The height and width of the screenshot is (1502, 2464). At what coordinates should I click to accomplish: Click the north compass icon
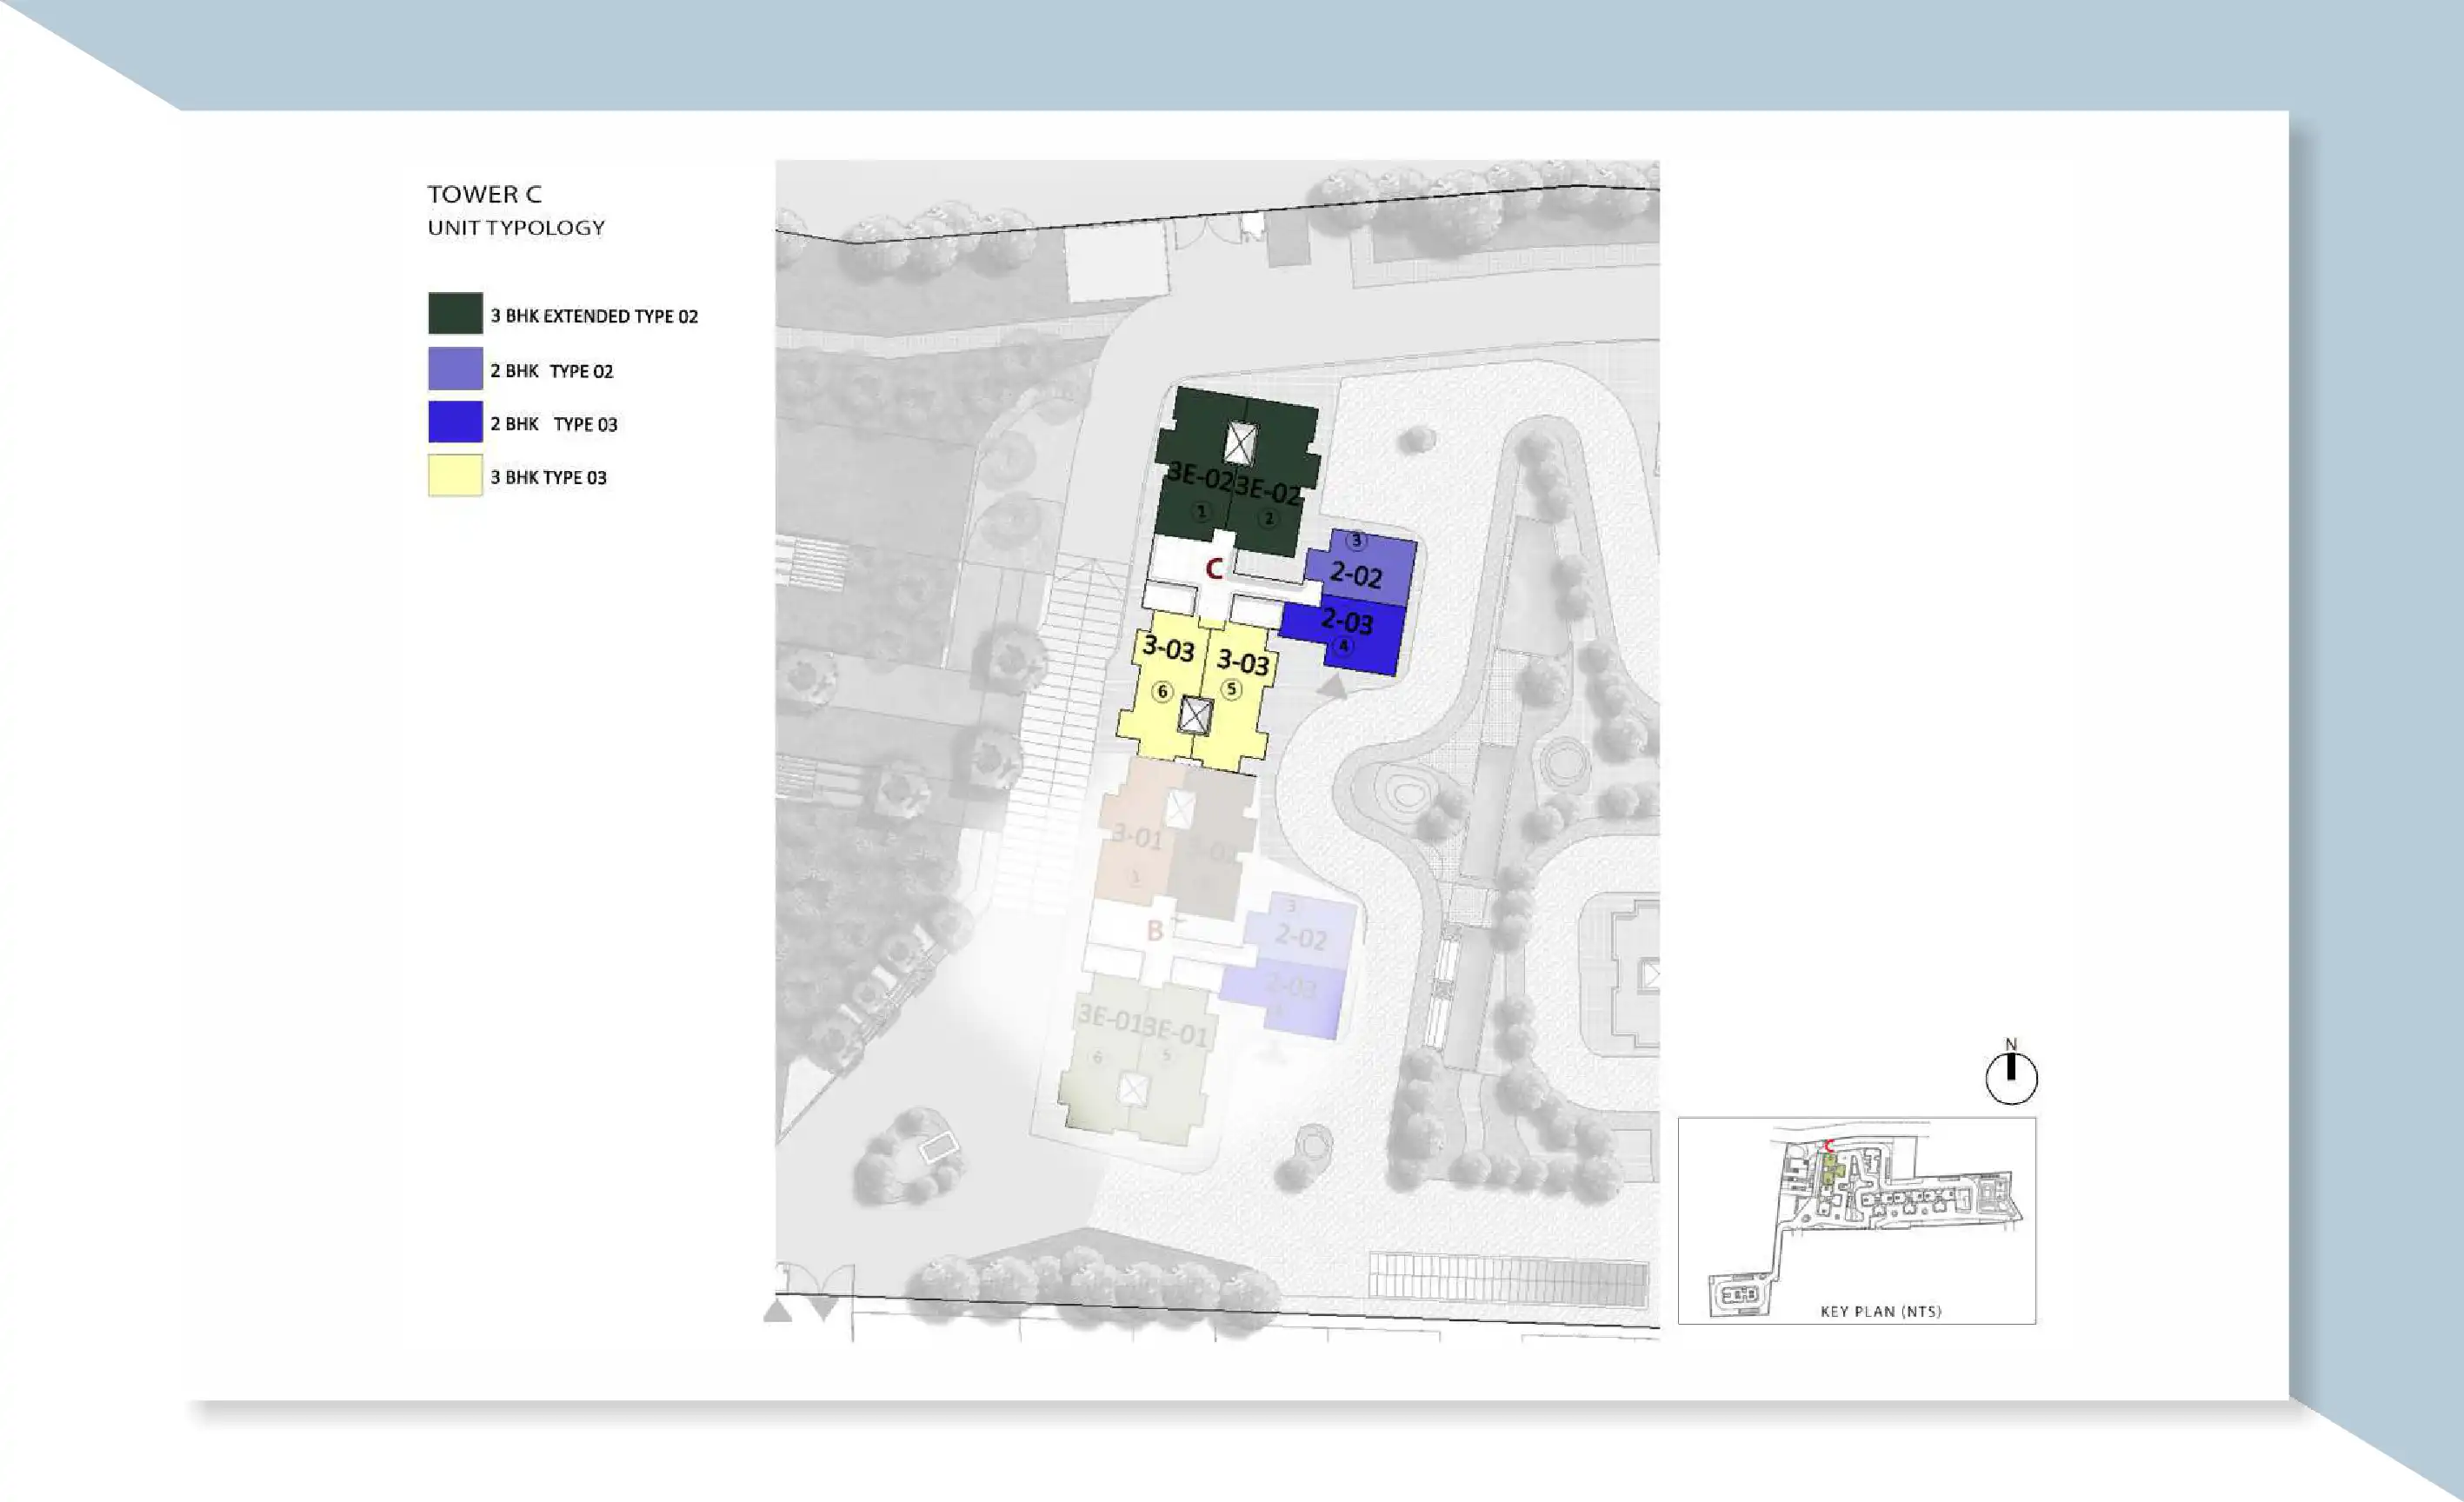click(x=2010, y=1078)
